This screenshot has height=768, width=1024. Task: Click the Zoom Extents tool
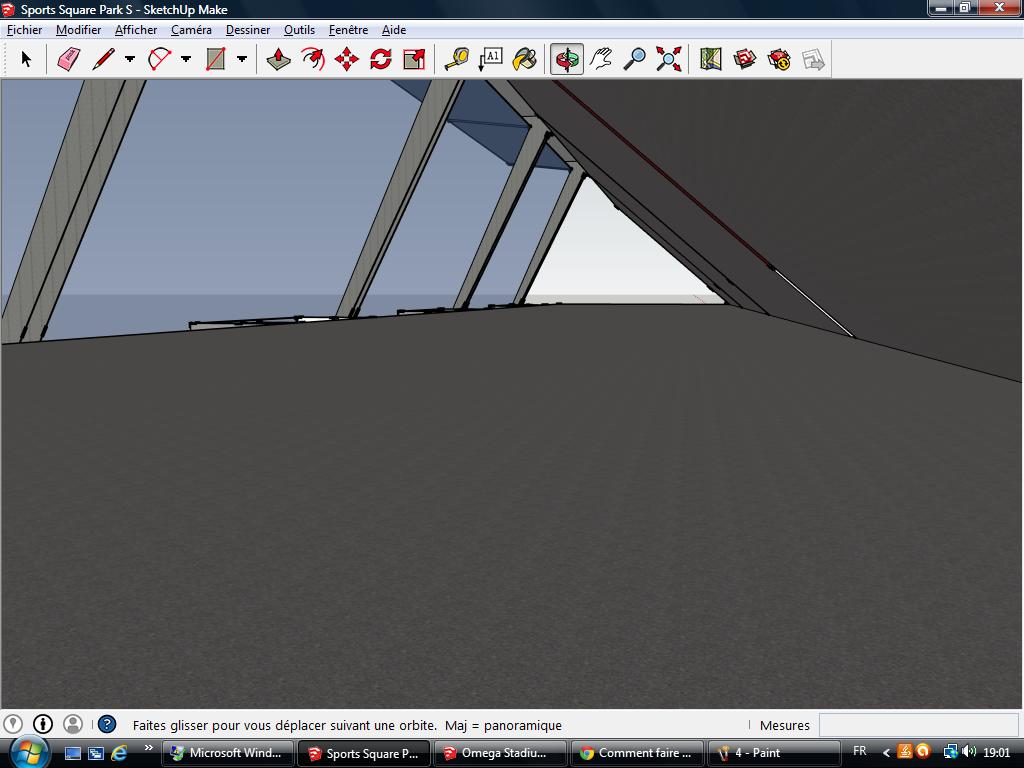coord(669,60)
